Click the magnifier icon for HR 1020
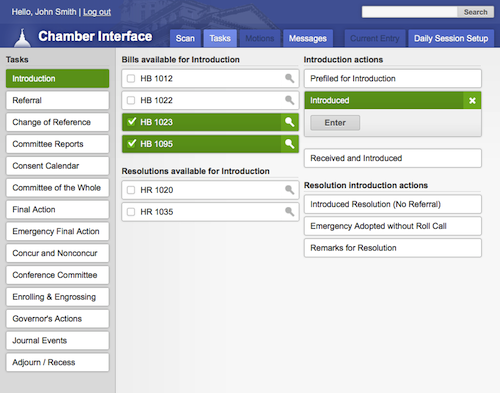 tap(289, 190)
